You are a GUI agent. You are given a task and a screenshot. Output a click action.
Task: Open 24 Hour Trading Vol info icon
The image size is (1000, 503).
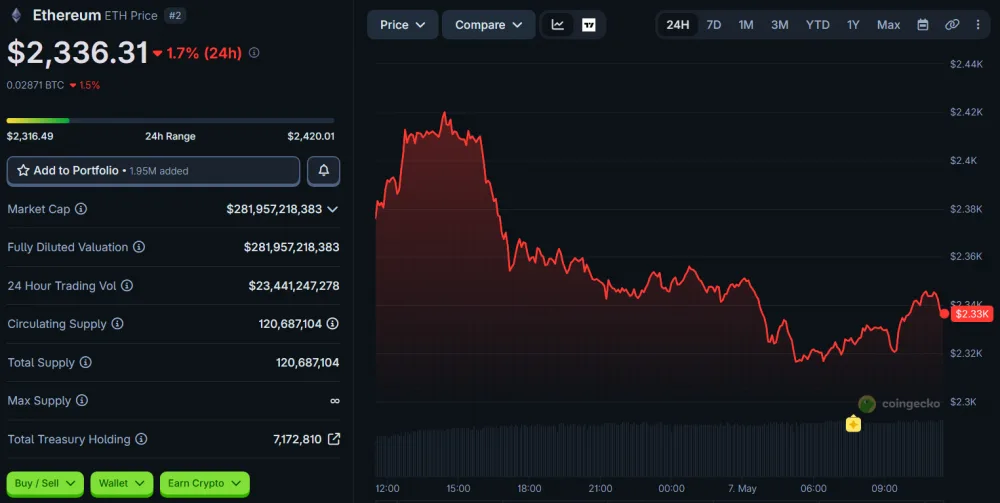(127, 285)
